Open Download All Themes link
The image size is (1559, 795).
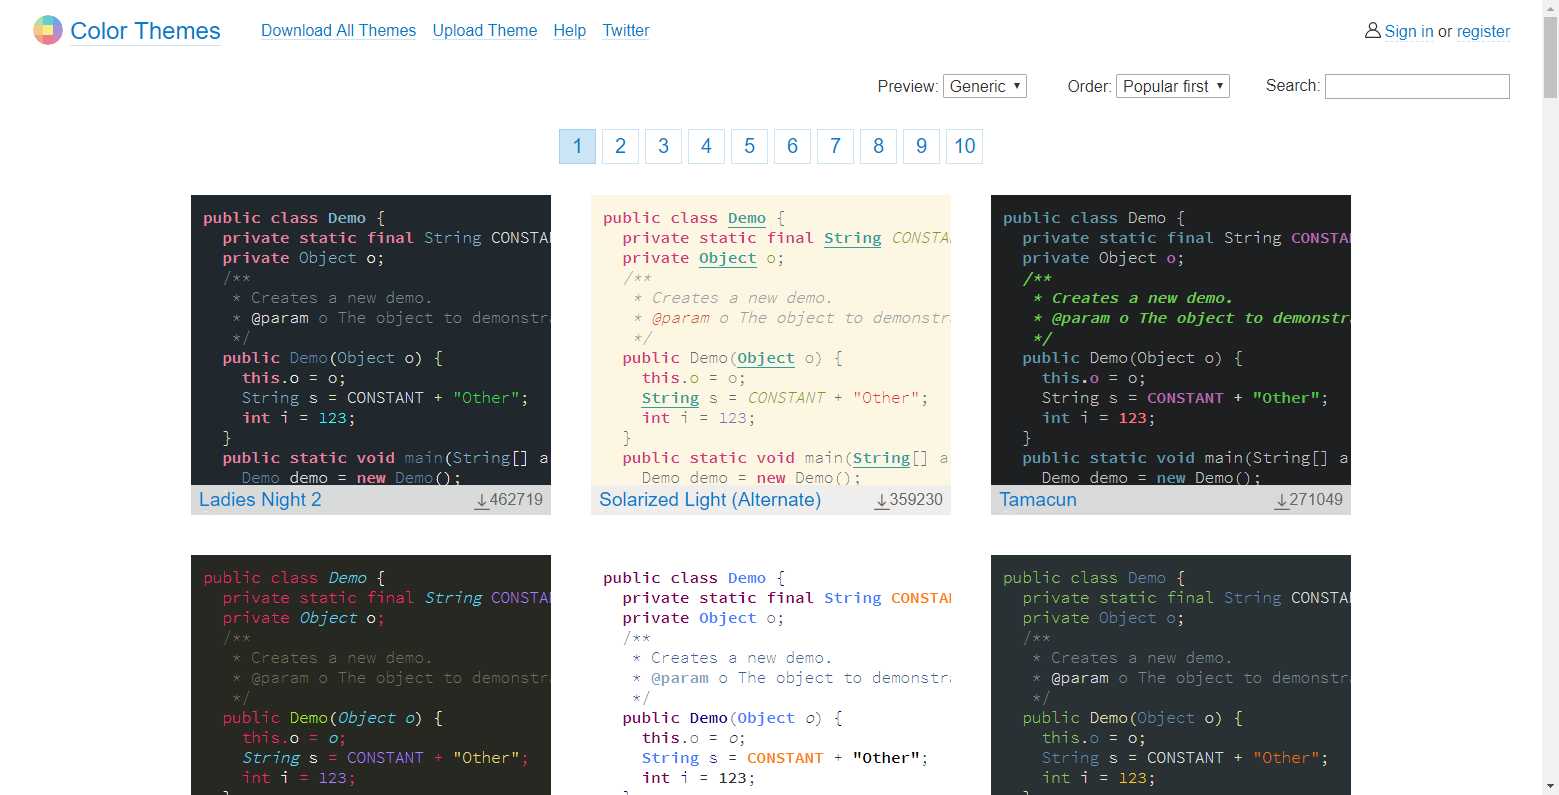pyautogui.click(x=338, y=31)
